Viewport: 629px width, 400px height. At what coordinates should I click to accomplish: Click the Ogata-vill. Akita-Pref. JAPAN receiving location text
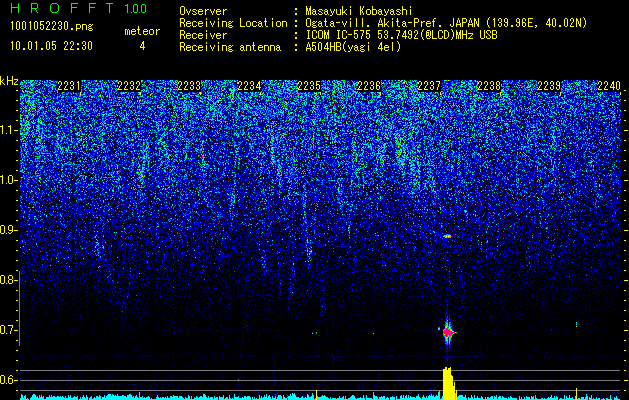[x=448, y=23]
